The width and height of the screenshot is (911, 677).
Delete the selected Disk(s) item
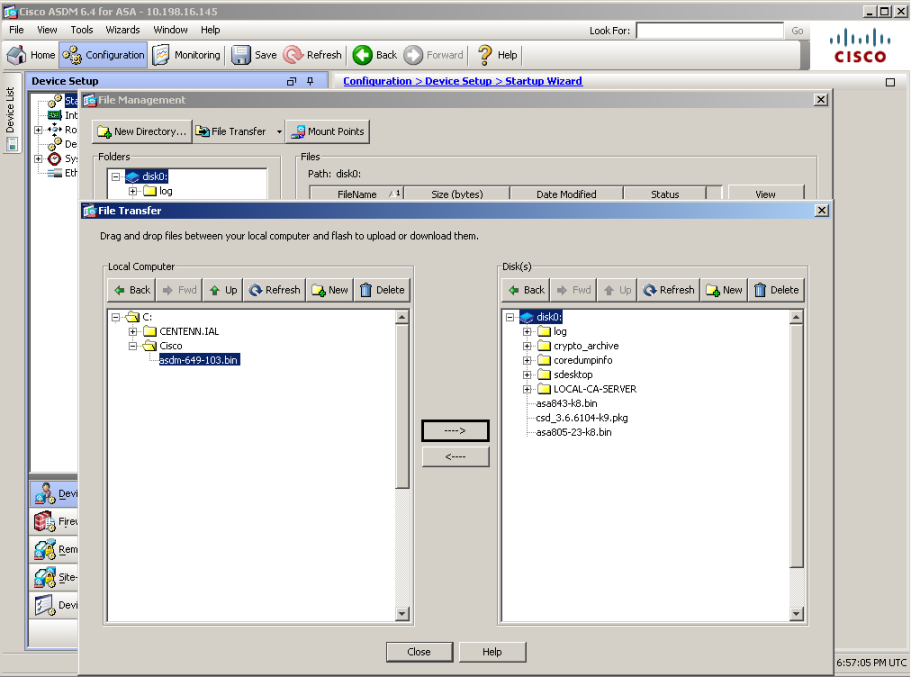click(776, 290)
